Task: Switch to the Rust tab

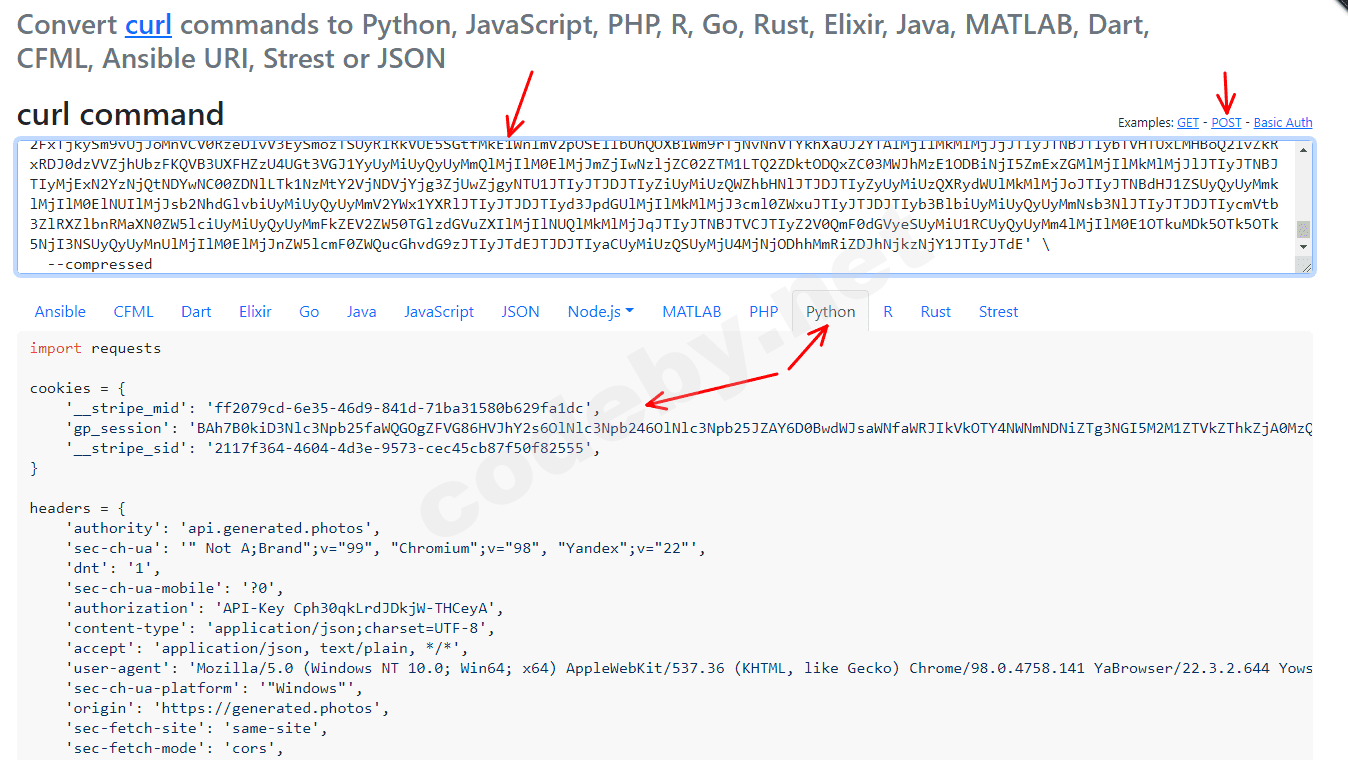Action: point(936,312)
